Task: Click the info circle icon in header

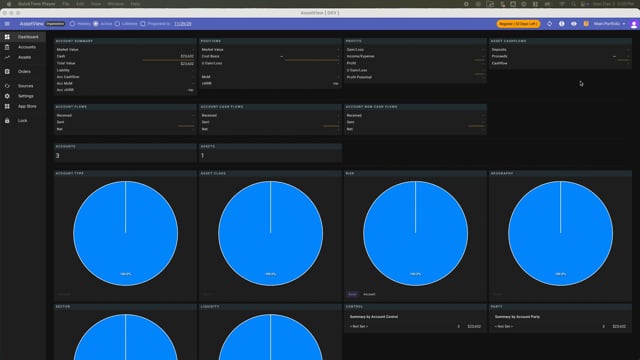Action: click(x=562, y=24)
